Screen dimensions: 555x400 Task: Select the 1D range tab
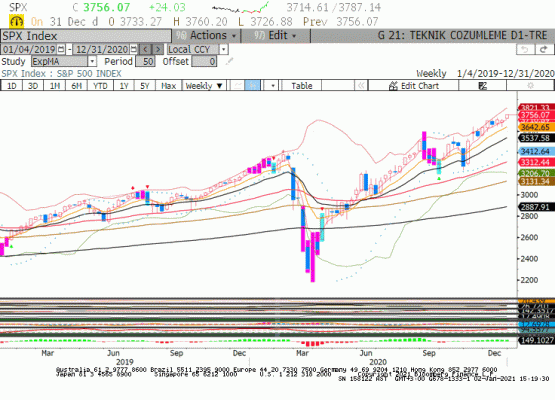pyautogui.click(x=12, y=86)
